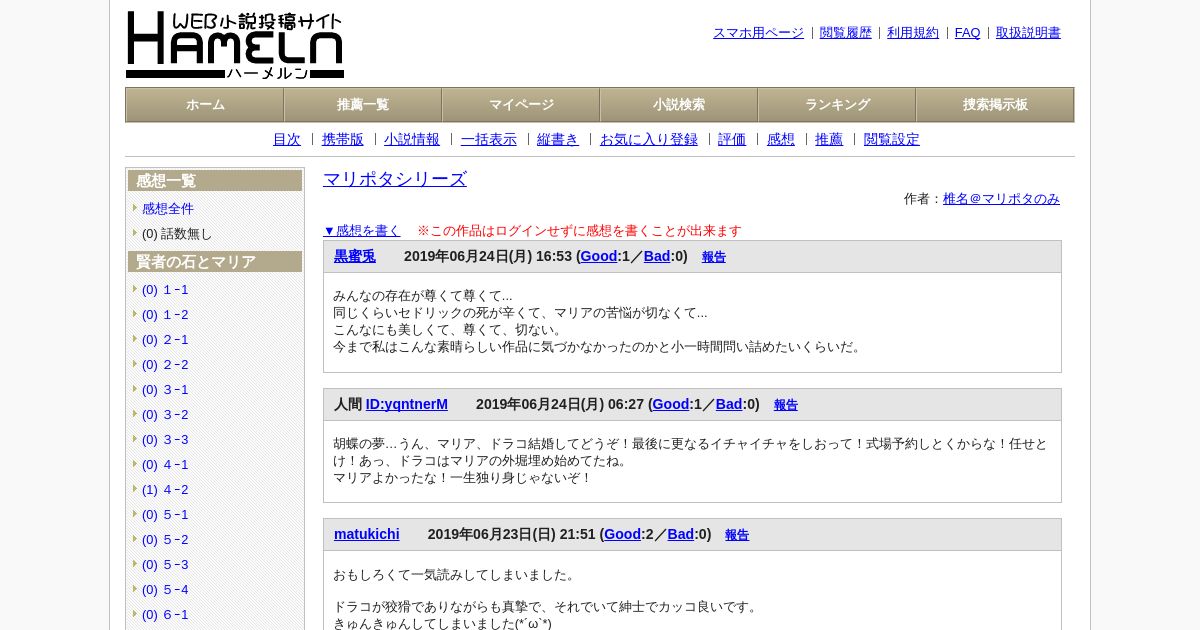Open chapter (0) 1-1 reviews

165,290
